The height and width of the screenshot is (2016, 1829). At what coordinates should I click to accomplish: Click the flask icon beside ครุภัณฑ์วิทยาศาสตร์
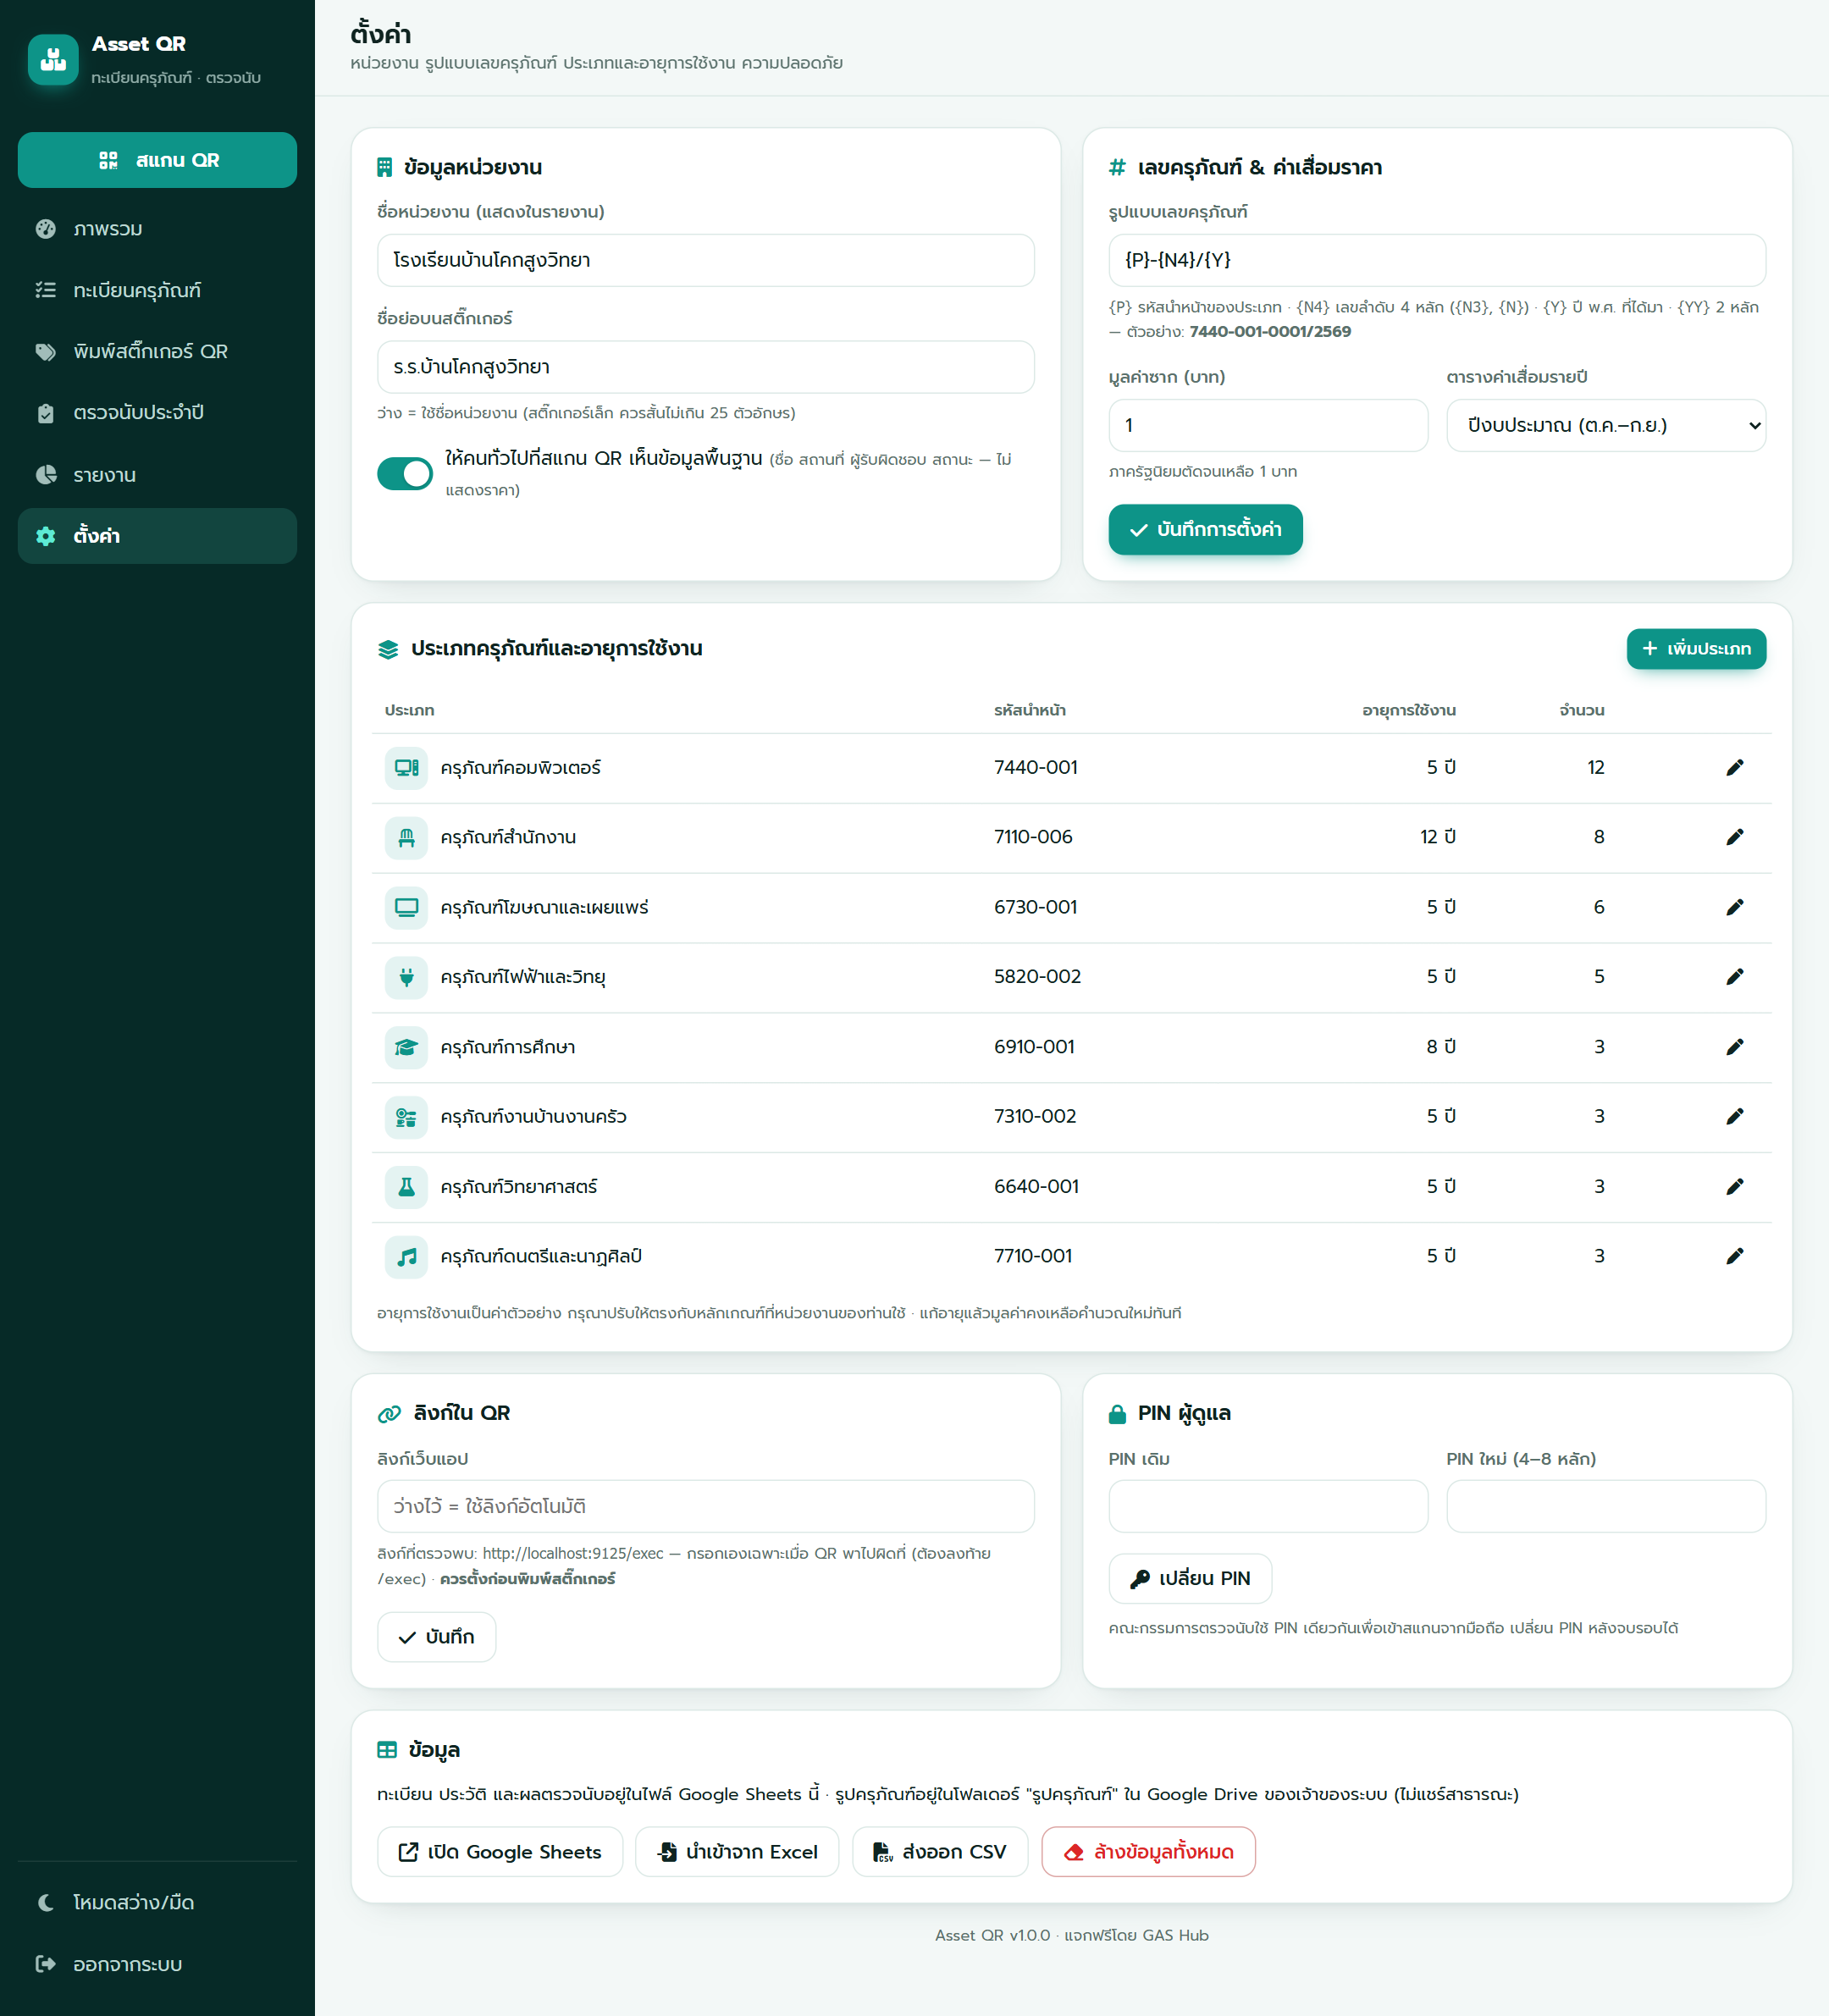(x=406, y=1186)
